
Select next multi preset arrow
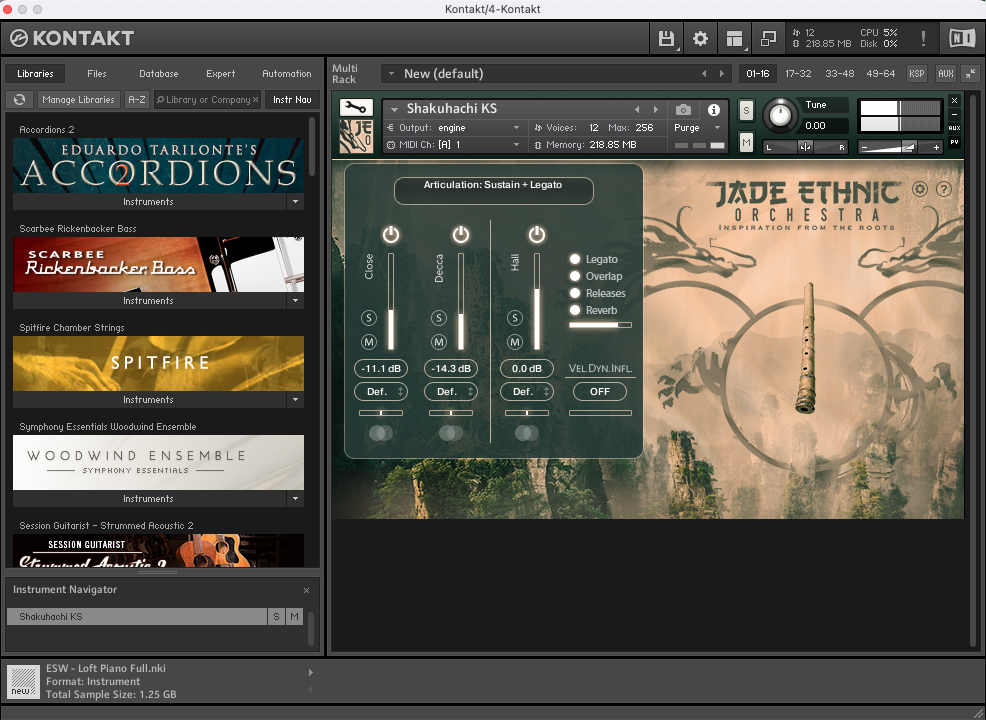(721, 74)
